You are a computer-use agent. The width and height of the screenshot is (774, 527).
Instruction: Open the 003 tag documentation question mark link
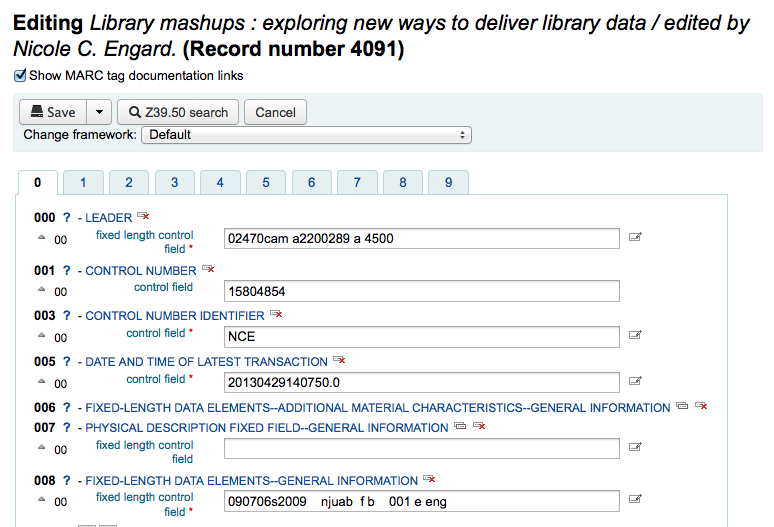coord(67,316)
